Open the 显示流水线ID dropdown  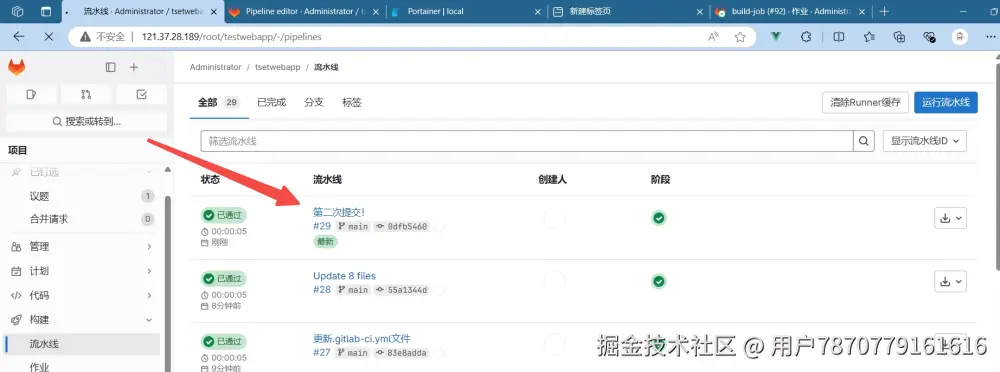coord(925,141)
